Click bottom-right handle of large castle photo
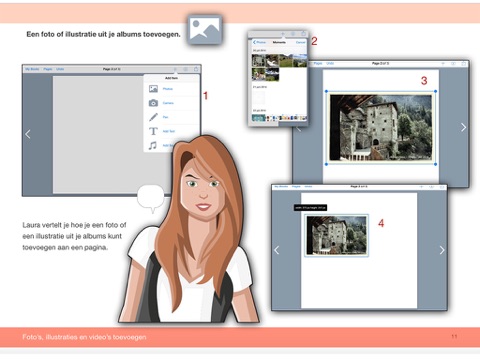The image size is (480, 360). pyautogui.click(x=436, y=164)
